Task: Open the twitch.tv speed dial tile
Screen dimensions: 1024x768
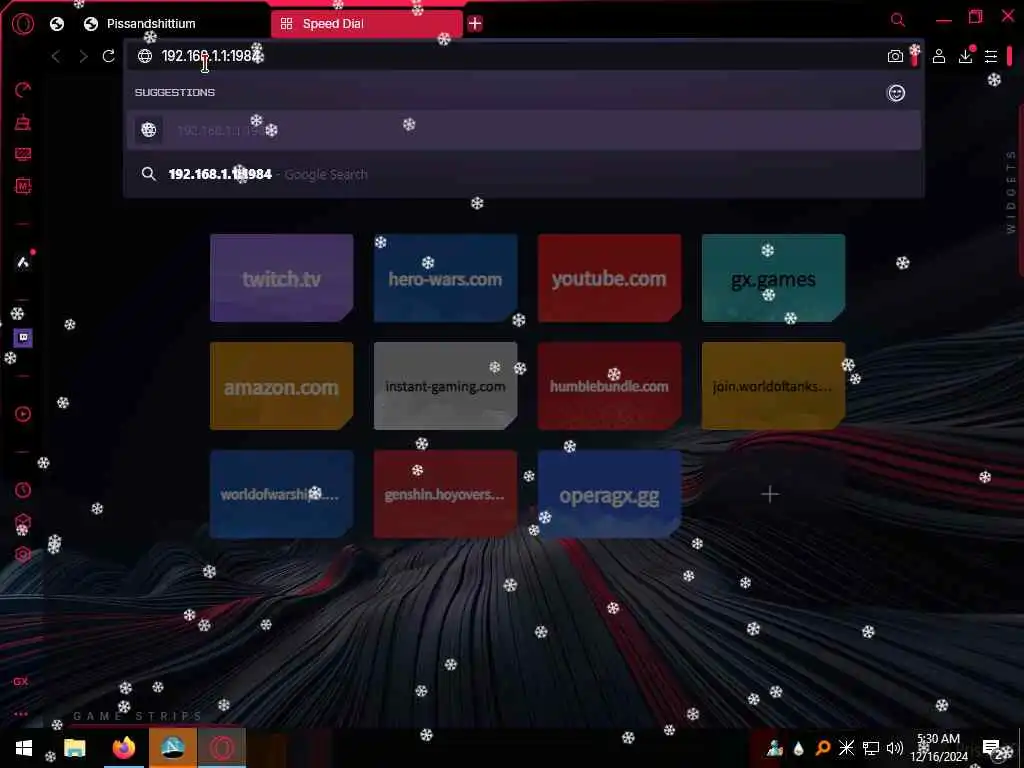Action: (281, 278)
